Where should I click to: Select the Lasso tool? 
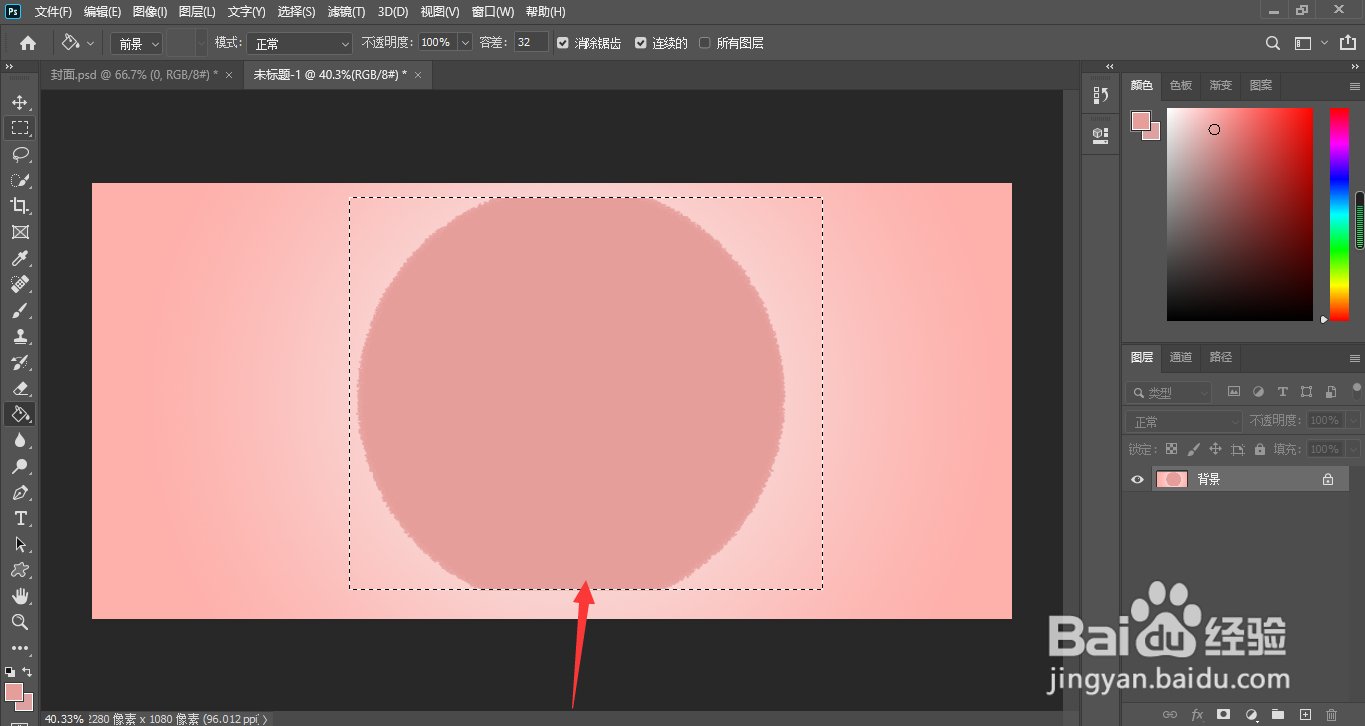coord(20,154)
